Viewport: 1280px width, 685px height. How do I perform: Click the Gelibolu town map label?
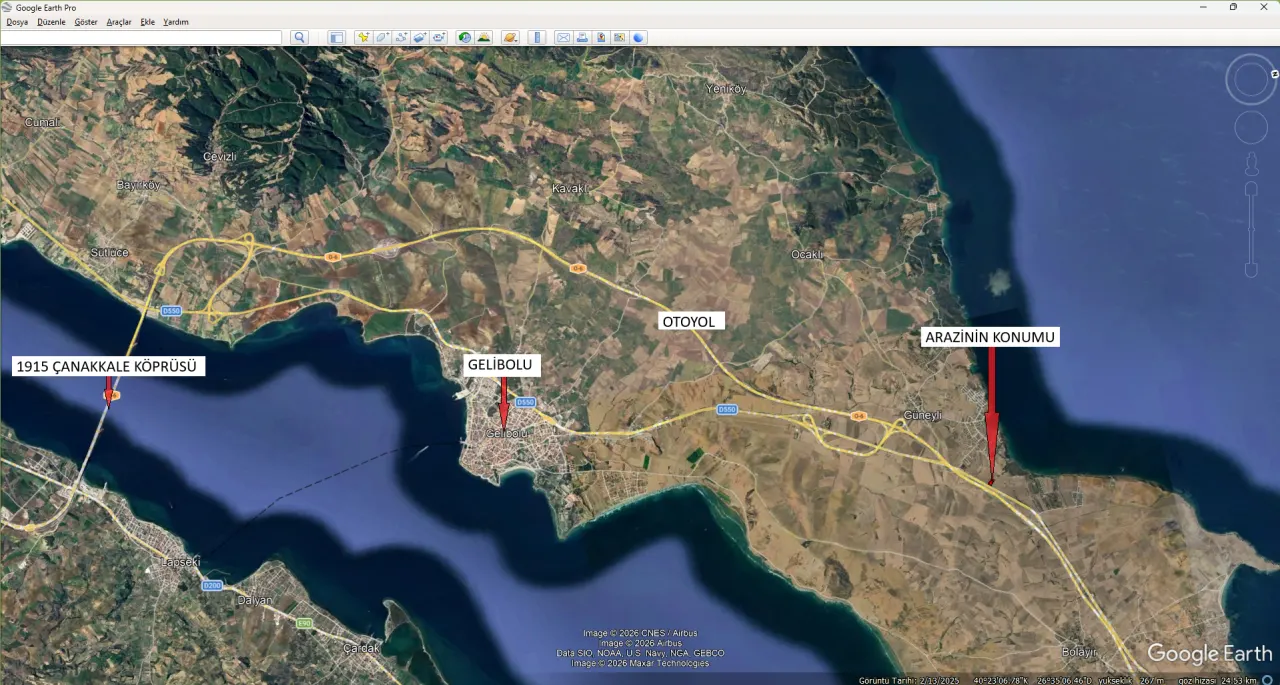tap(506, 434)
